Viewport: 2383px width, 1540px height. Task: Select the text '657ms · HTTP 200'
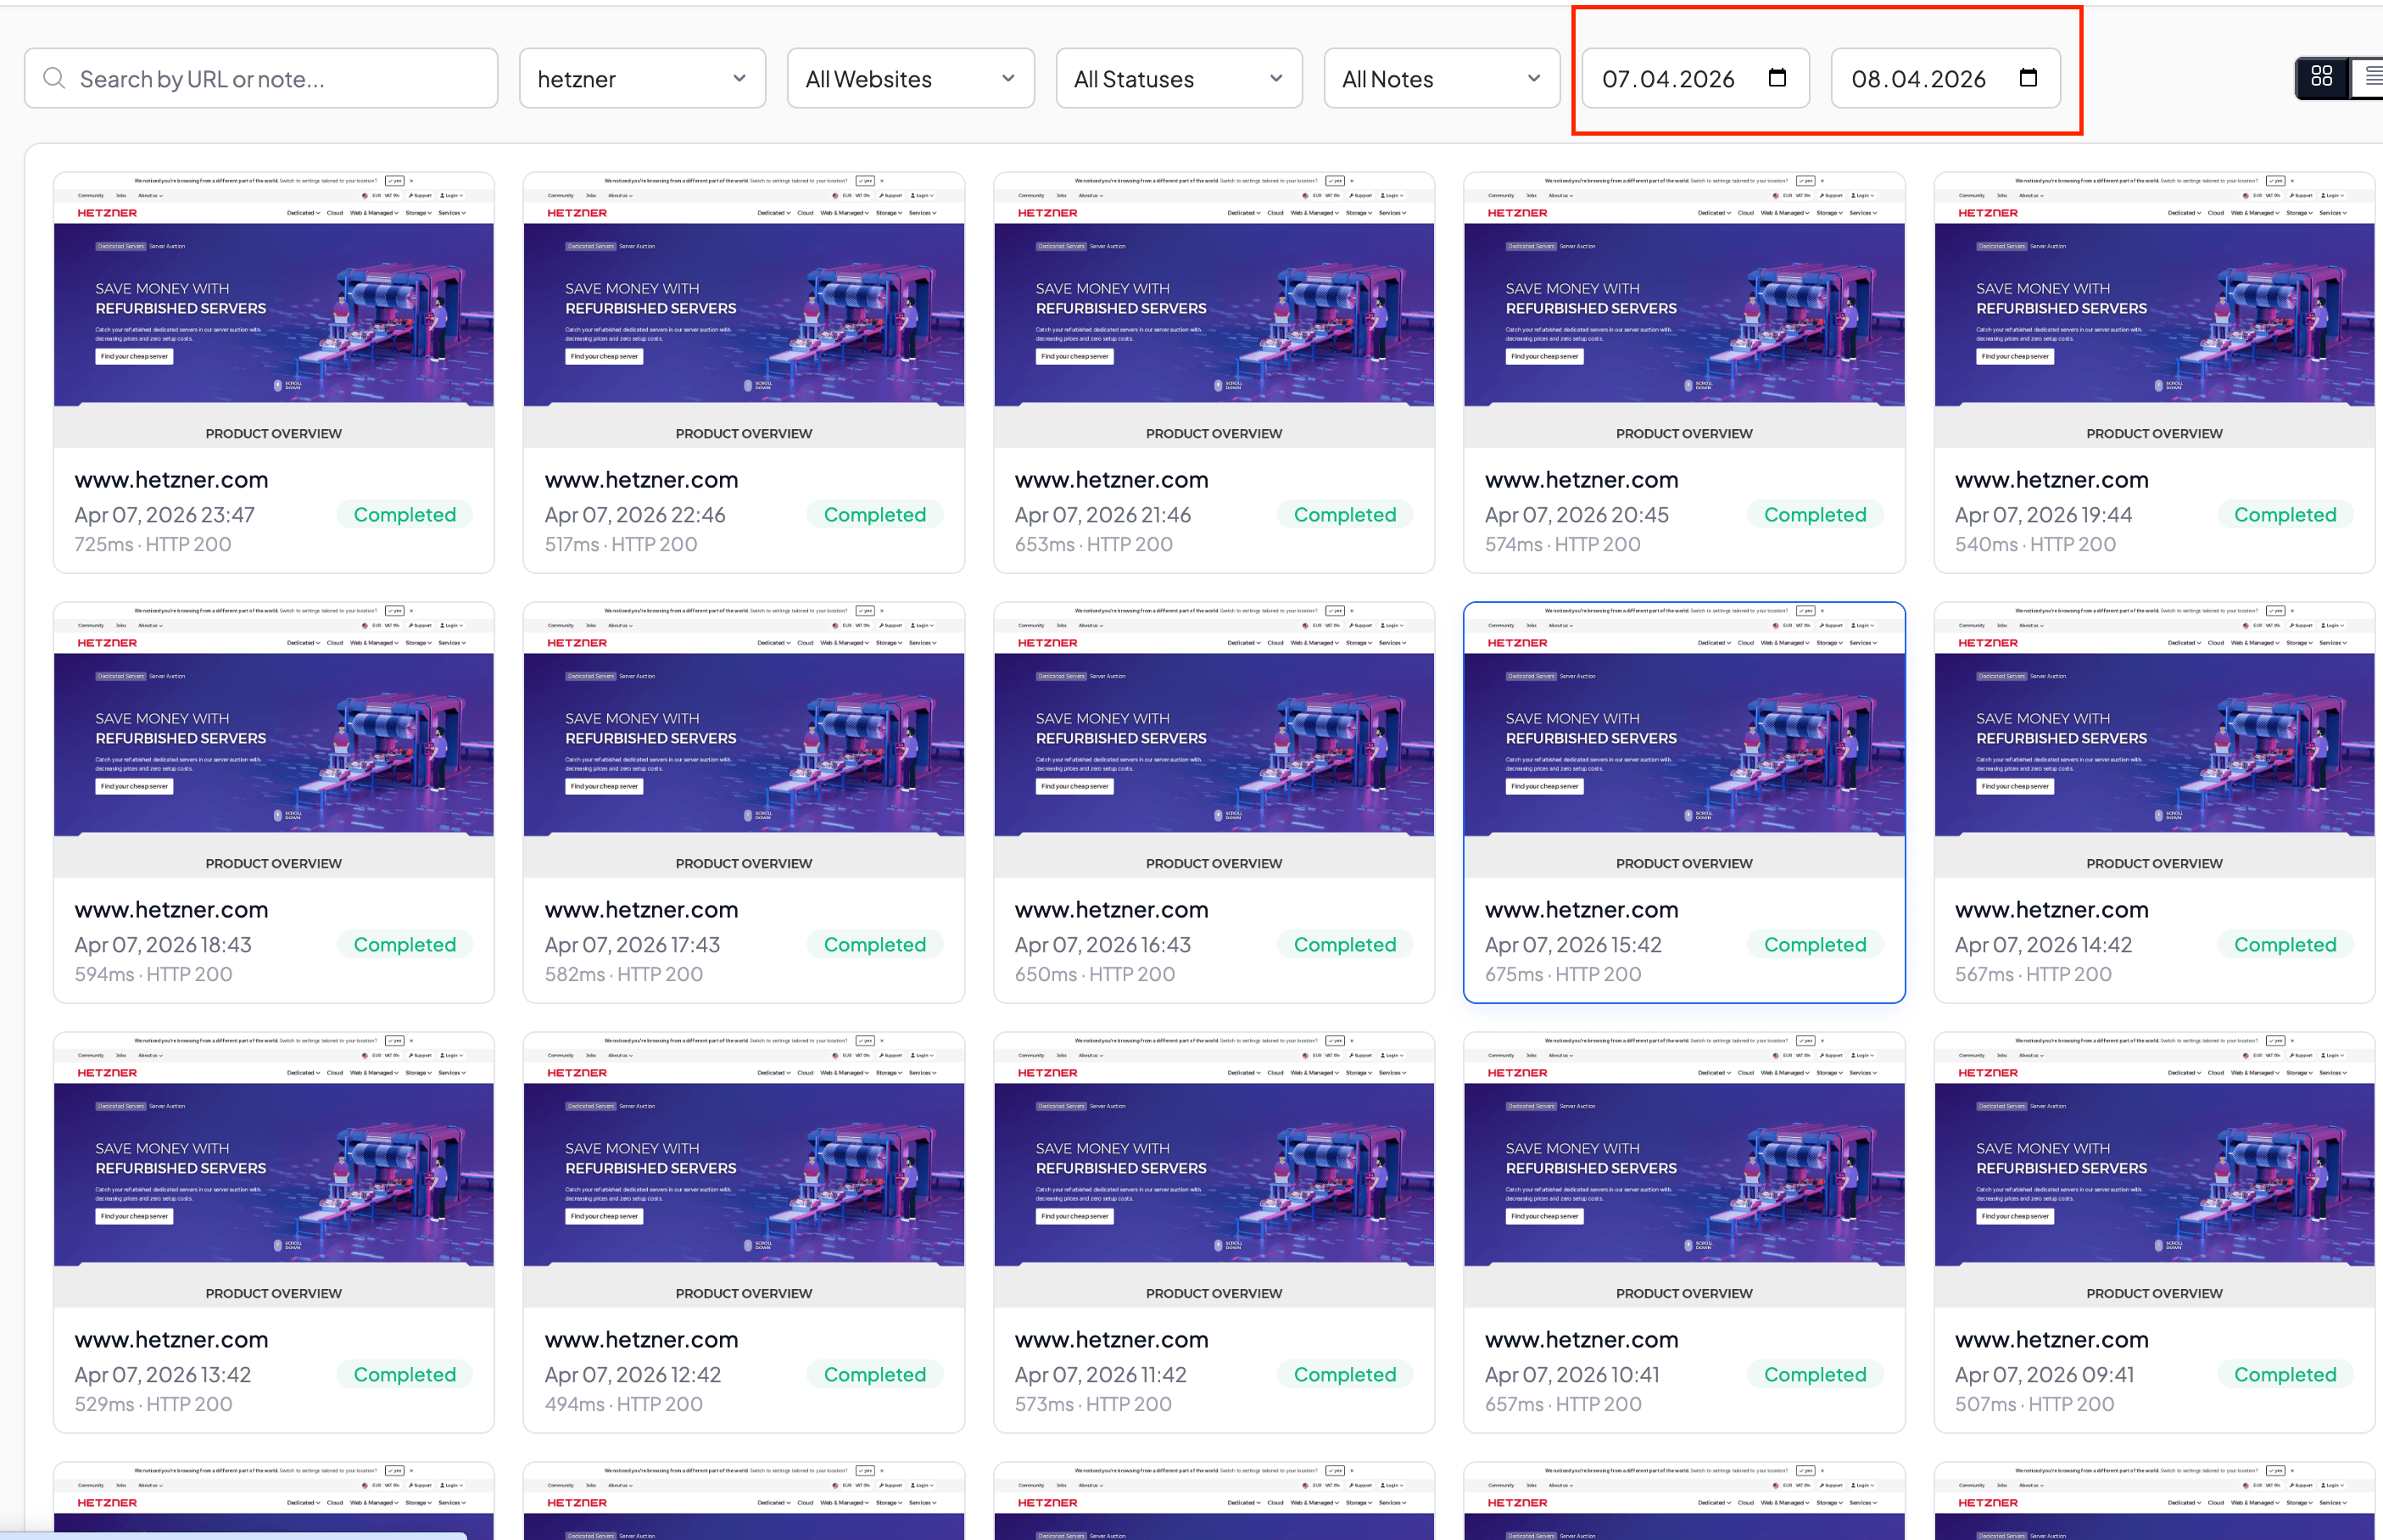1562,1404
